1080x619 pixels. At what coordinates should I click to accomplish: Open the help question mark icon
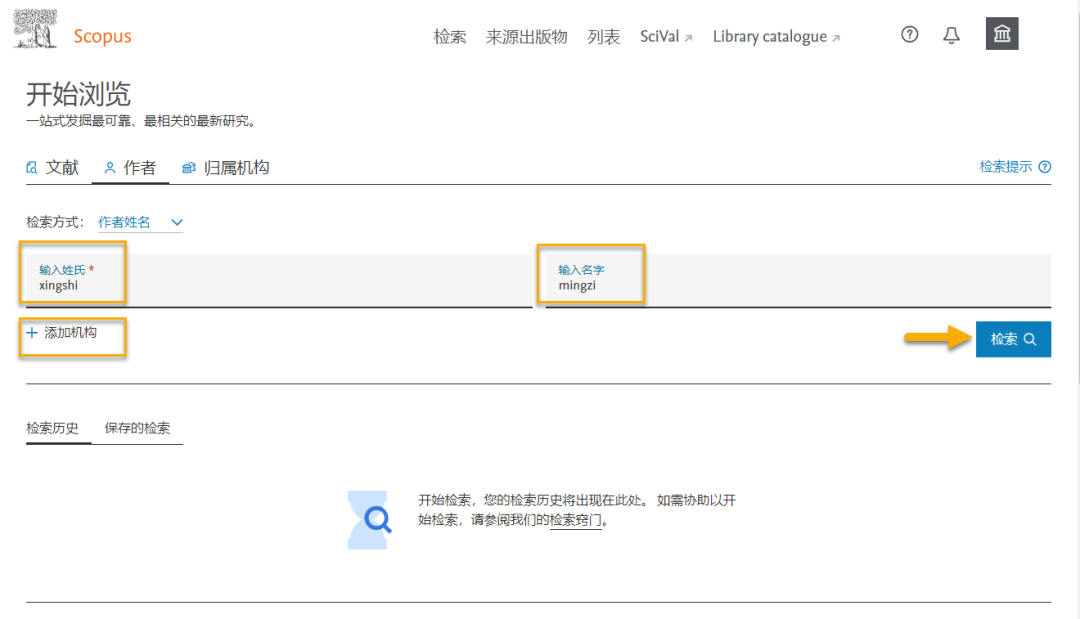[x=908, y=34]
